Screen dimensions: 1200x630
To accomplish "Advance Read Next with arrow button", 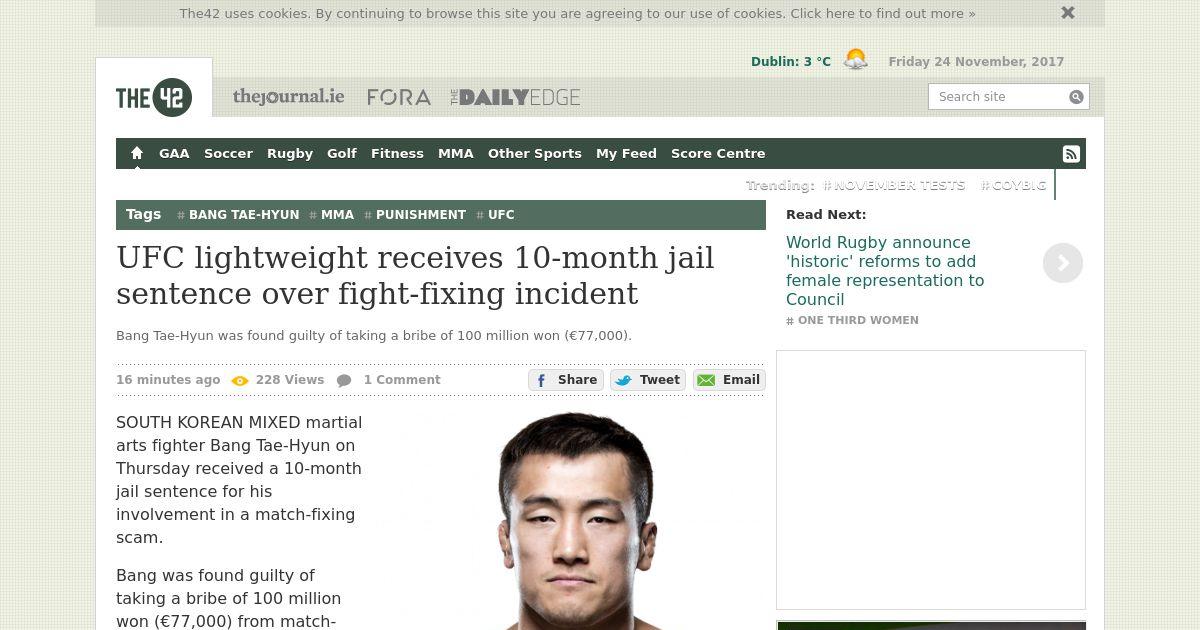I will (1063, 263).
